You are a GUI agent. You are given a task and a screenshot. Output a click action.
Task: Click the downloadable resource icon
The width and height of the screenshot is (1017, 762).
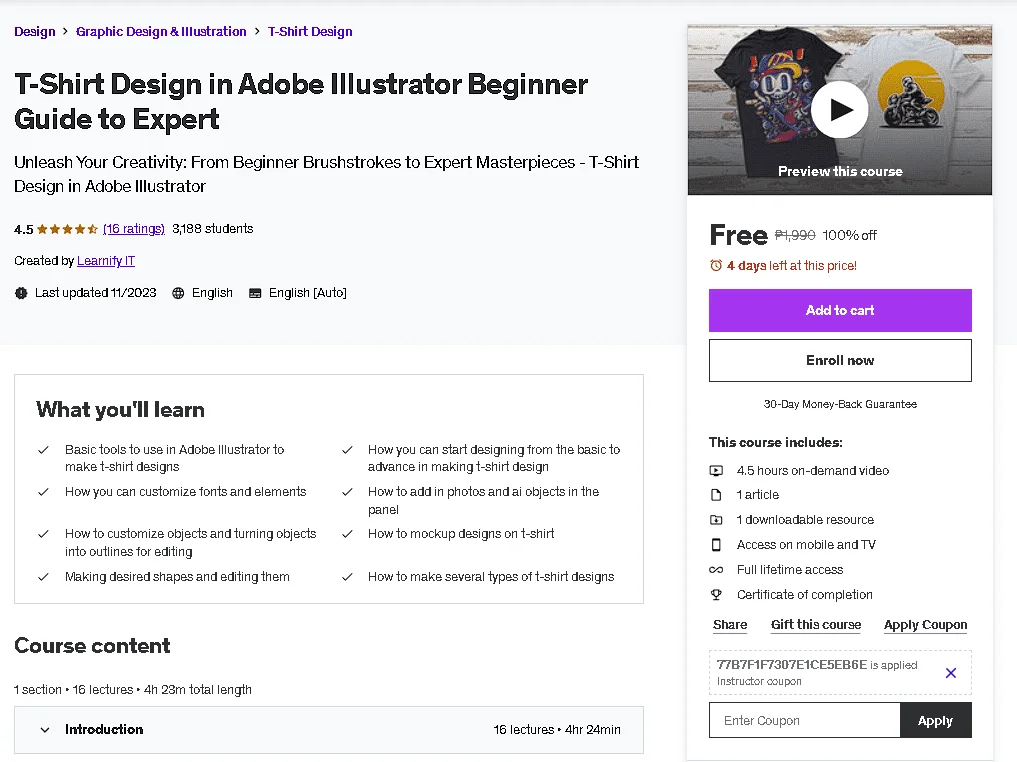pyautogui.click(x=716, y=520)
